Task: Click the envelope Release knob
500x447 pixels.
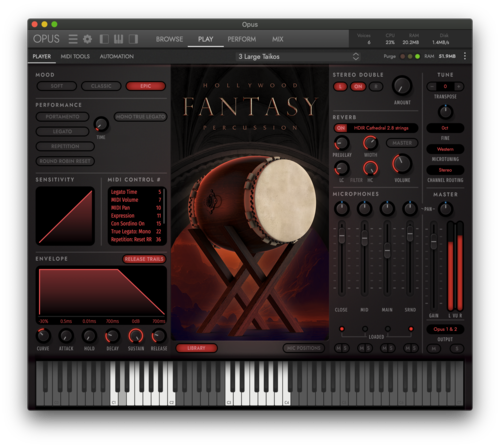Action: tap(159, 336)
